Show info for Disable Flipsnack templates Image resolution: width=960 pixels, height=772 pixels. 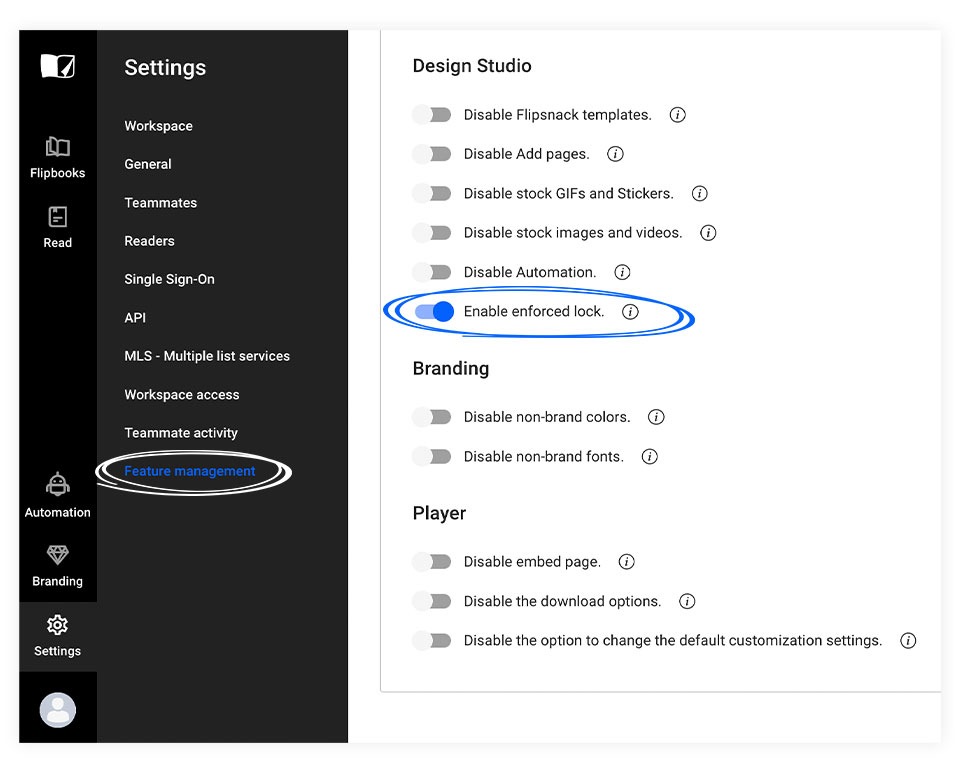677,114
